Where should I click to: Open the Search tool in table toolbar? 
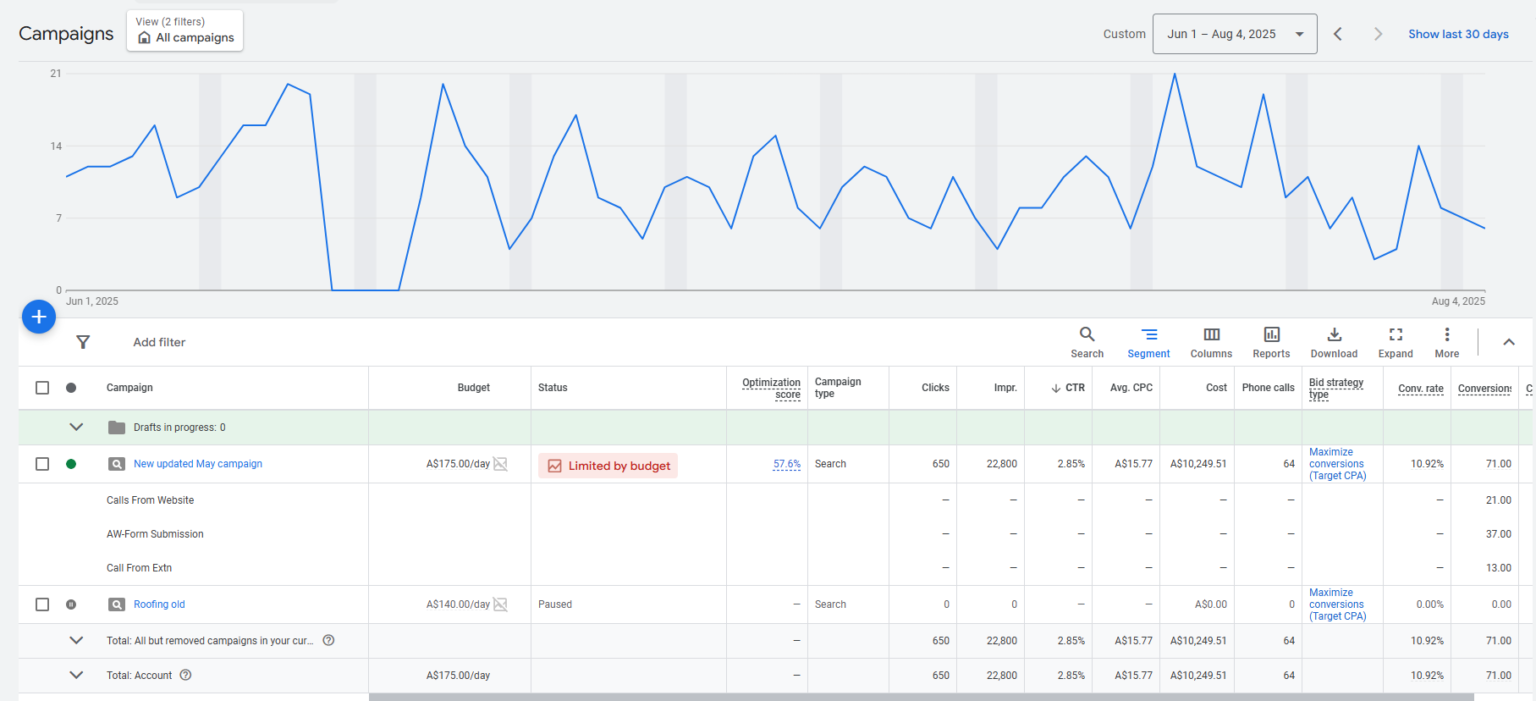tap(1086, 341)
